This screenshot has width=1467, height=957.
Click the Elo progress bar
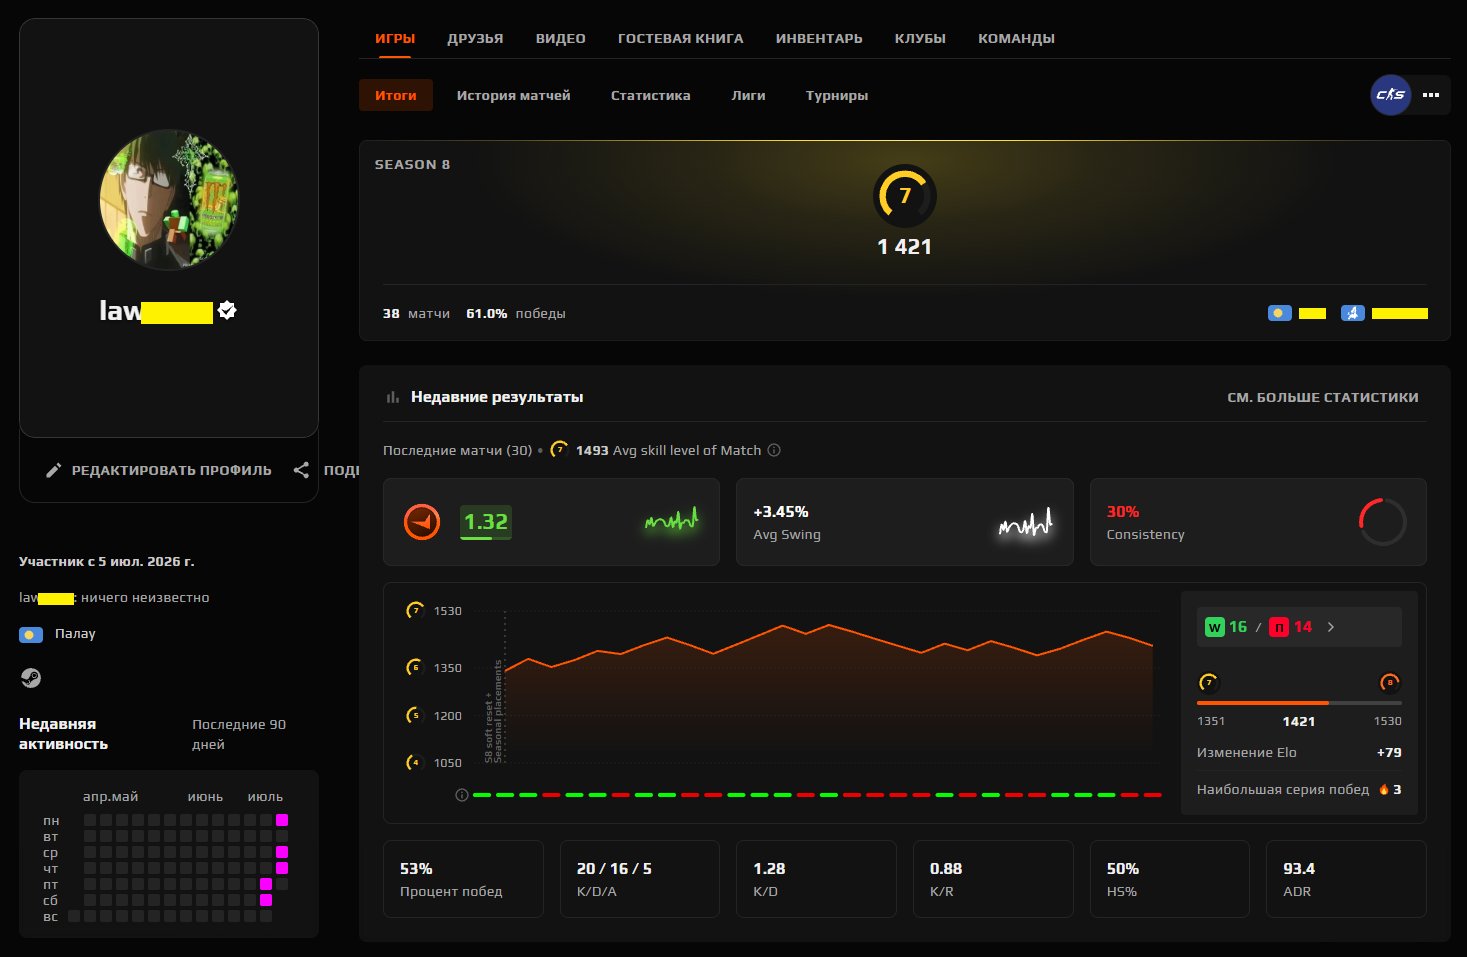coord(1299,703)
